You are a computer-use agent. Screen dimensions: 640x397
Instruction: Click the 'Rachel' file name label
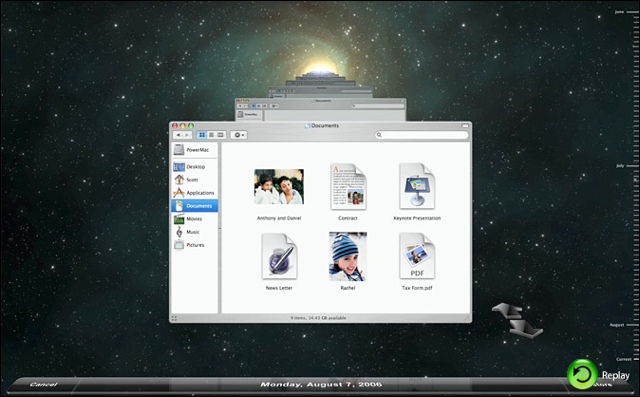tap(348, 288)
